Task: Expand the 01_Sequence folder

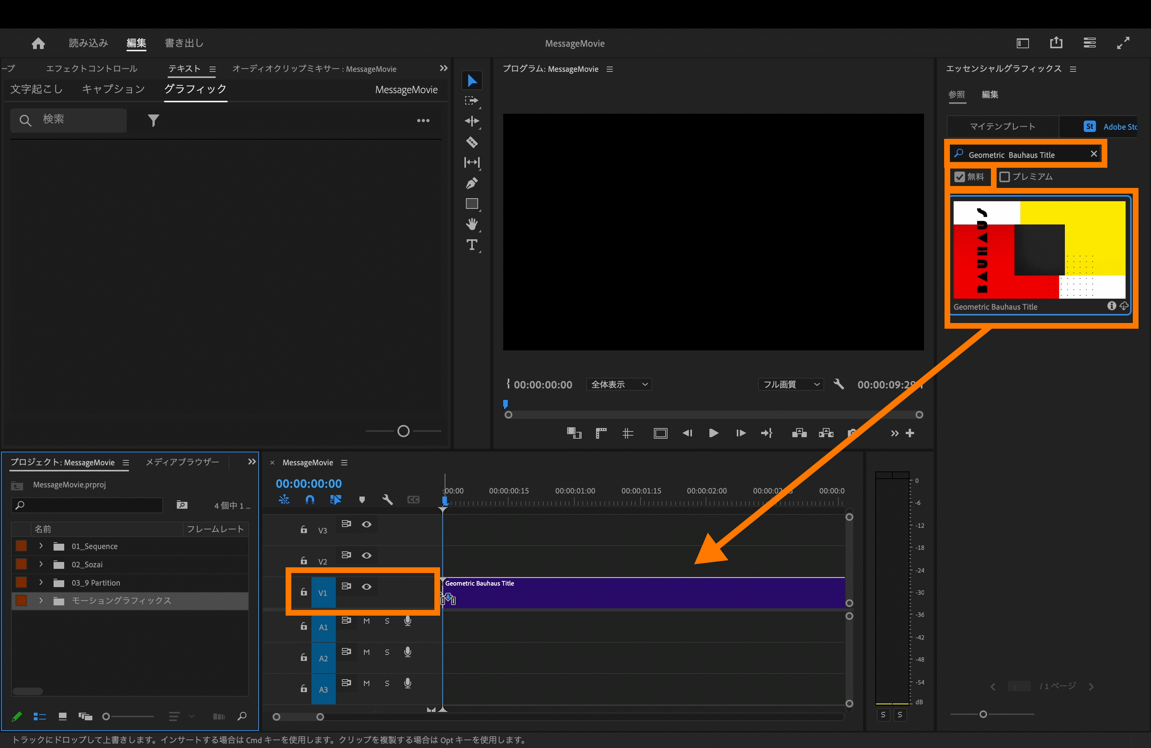Action: tap(41, 547)
